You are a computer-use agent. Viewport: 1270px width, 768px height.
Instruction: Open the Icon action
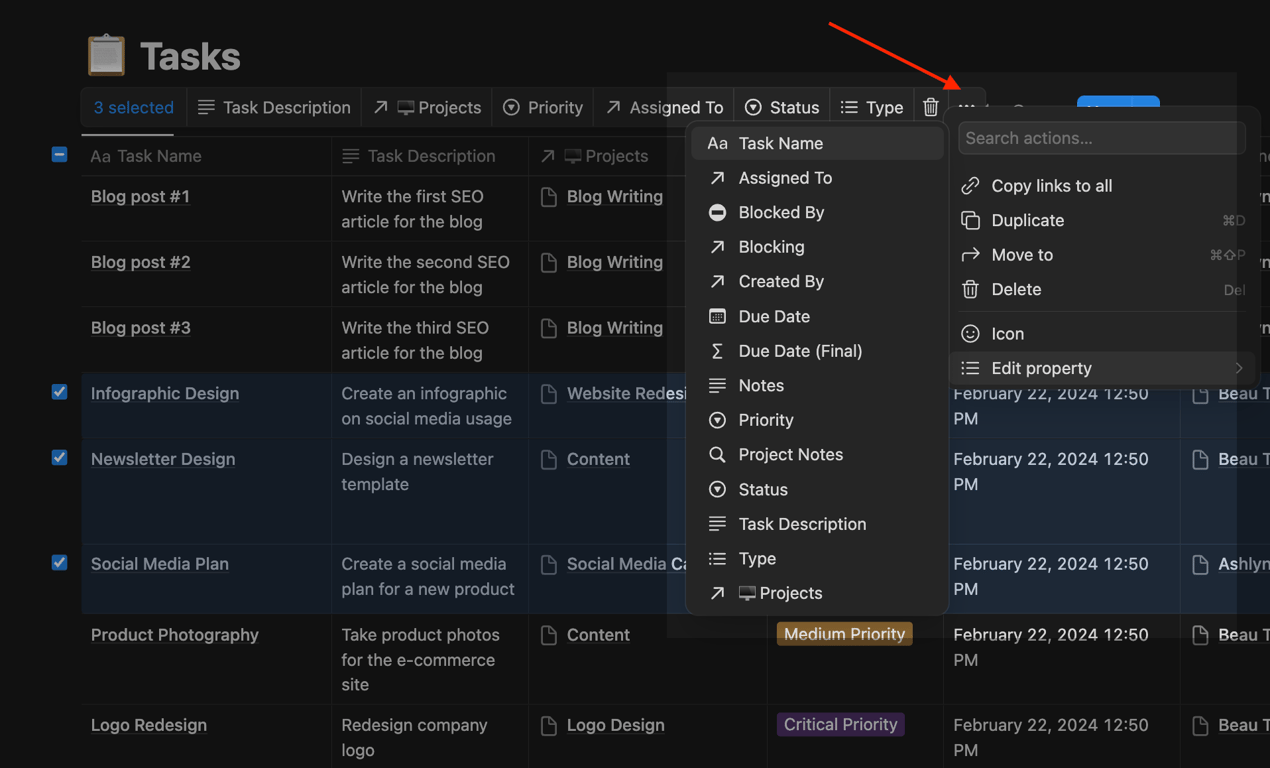pyautogui.click(x=1102, y=334)
